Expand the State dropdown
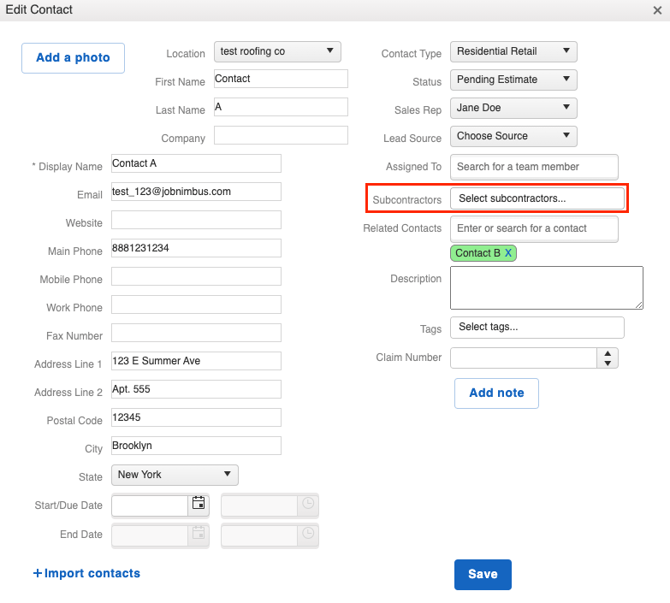Screen dimensions: 670x603 point(174,475)
